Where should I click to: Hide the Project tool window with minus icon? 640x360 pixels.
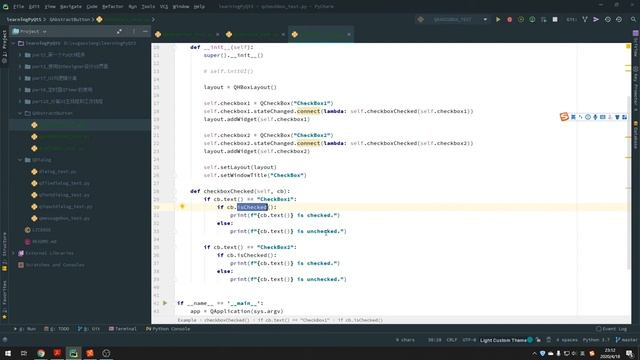tap(145, 31)
